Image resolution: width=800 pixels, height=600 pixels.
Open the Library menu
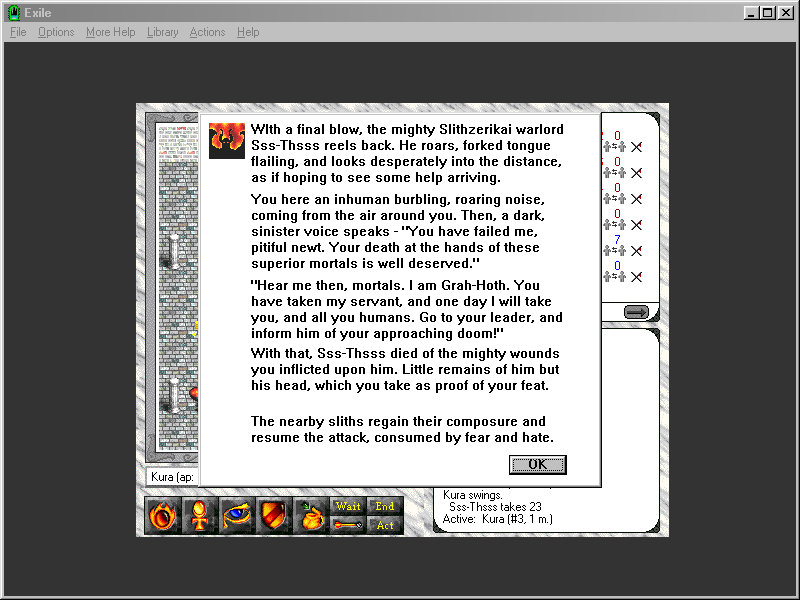(163, 32)
